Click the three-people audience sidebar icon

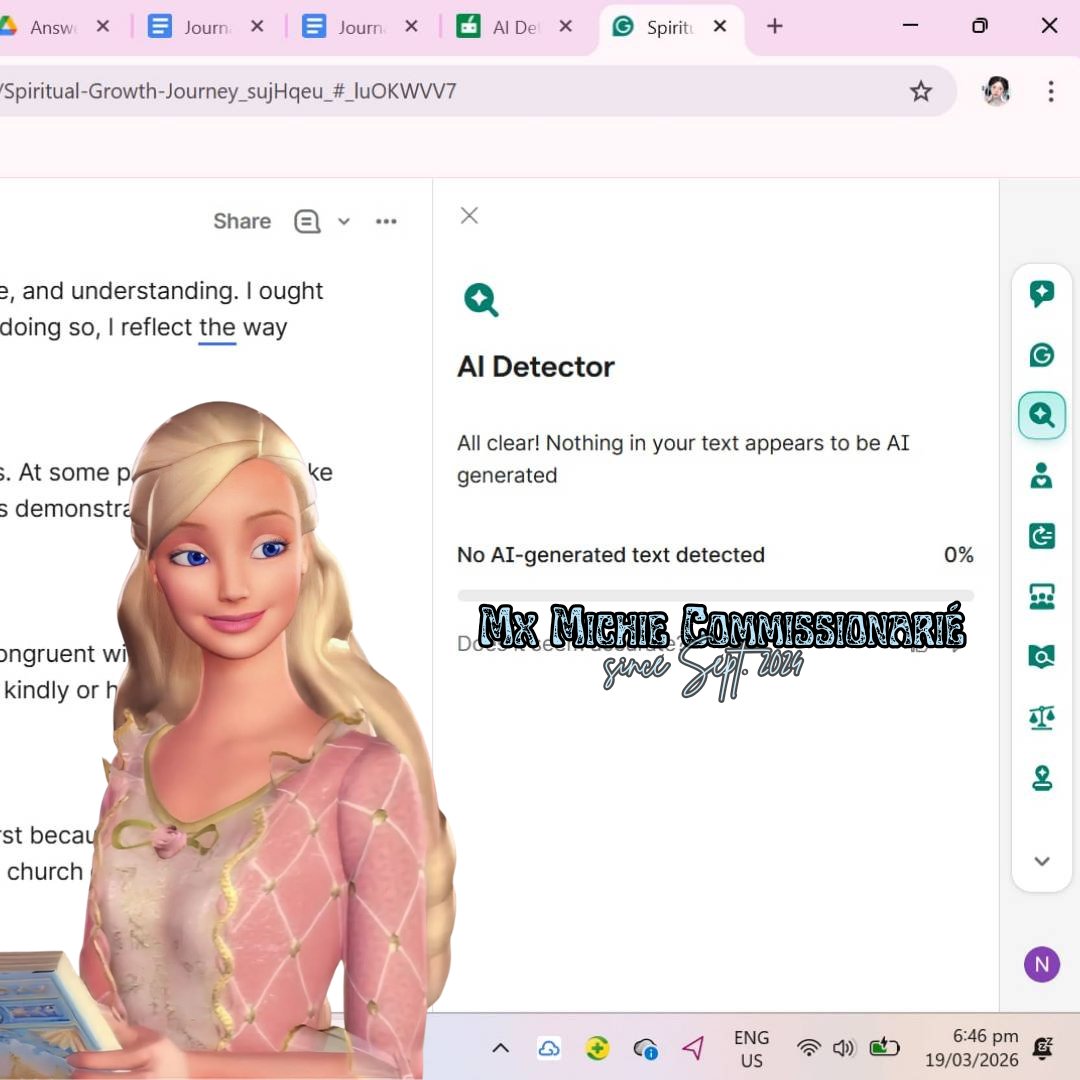tap(1041, 597)
